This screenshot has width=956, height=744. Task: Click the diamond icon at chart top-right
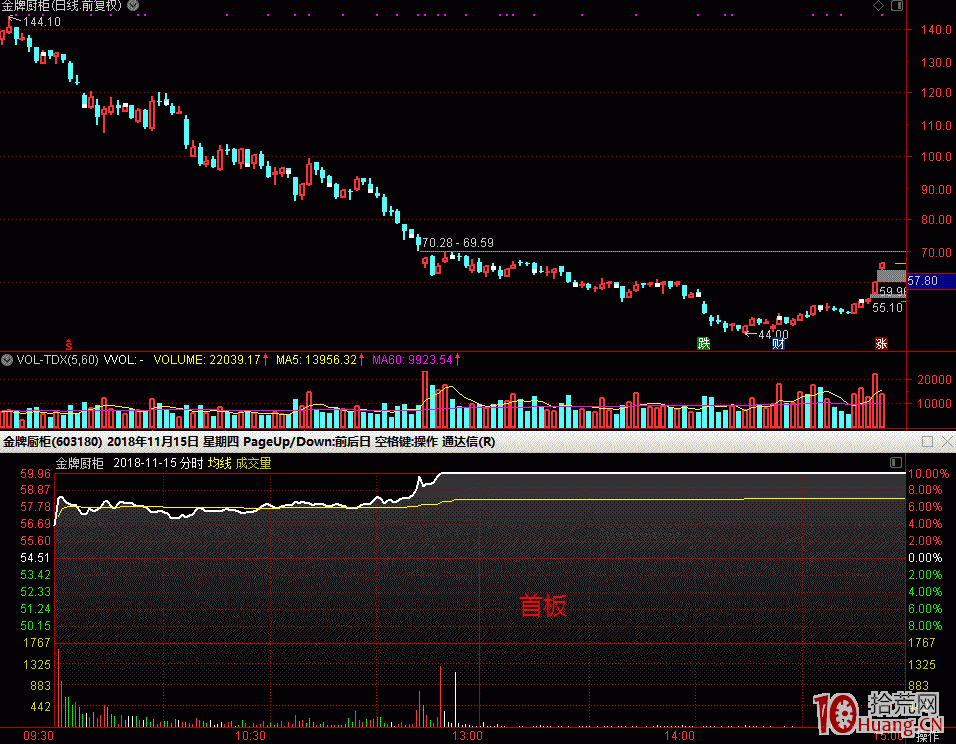tap(878, 6)
